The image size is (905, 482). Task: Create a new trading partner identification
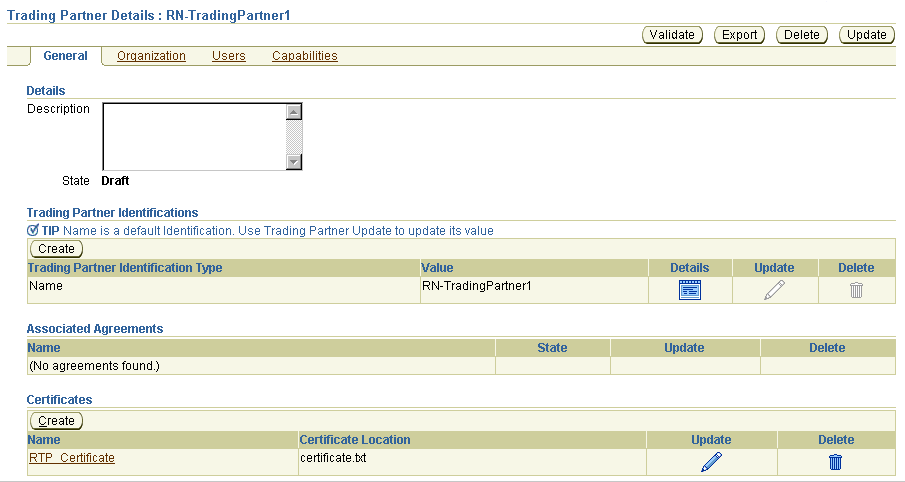[57, 249]
